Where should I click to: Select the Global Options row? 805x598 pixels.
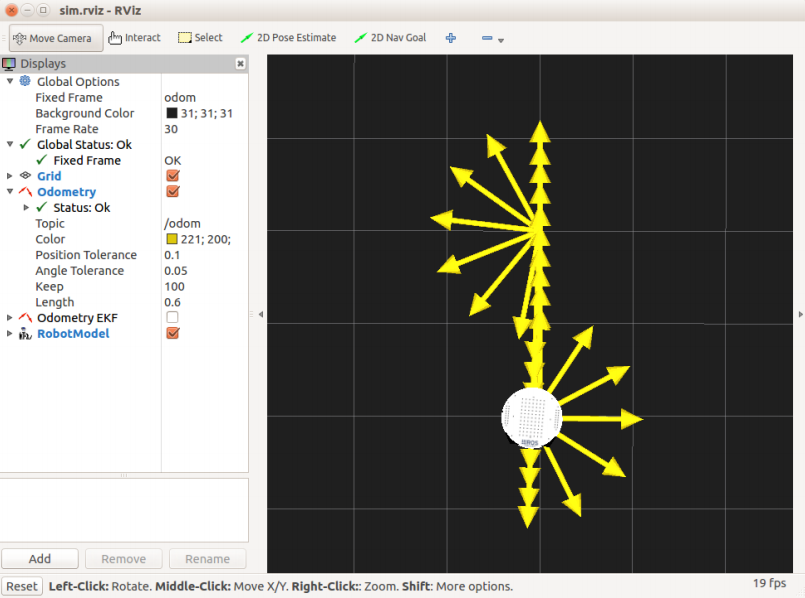(x=78, y=82)
